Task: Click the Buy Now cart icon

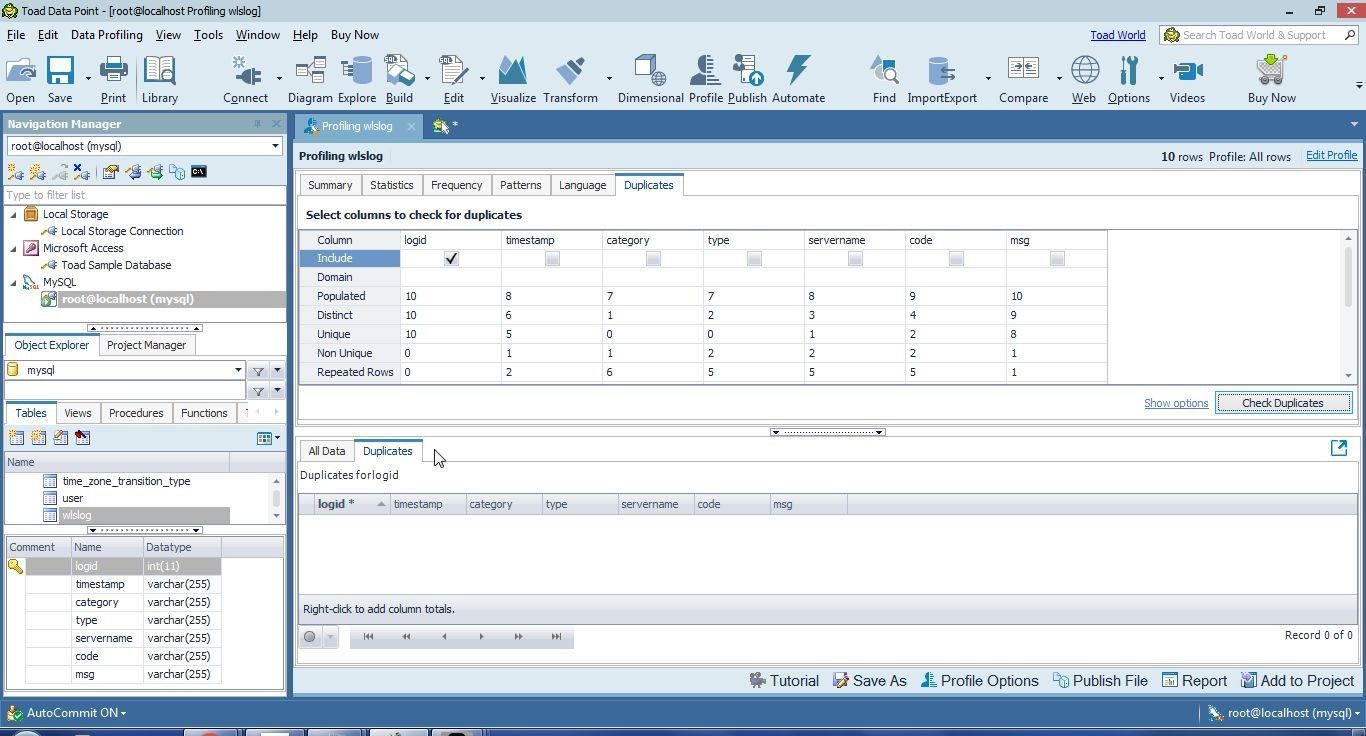Action: coord(1271,79)
